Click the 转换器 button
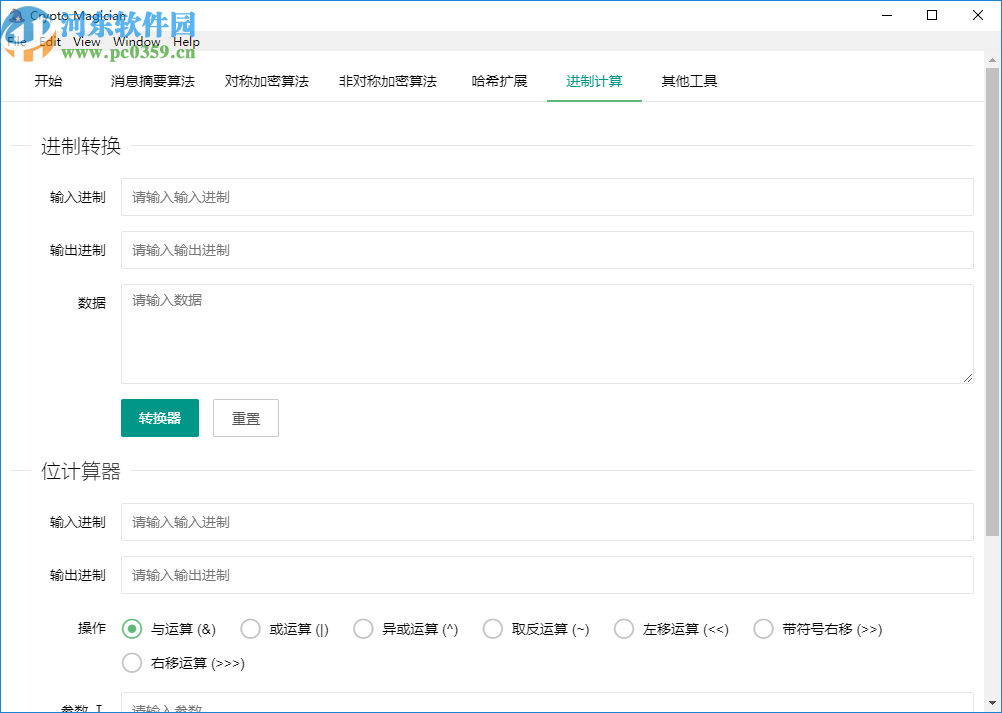This screenshot has width=1002, height=713. click(x=159, y=417)
